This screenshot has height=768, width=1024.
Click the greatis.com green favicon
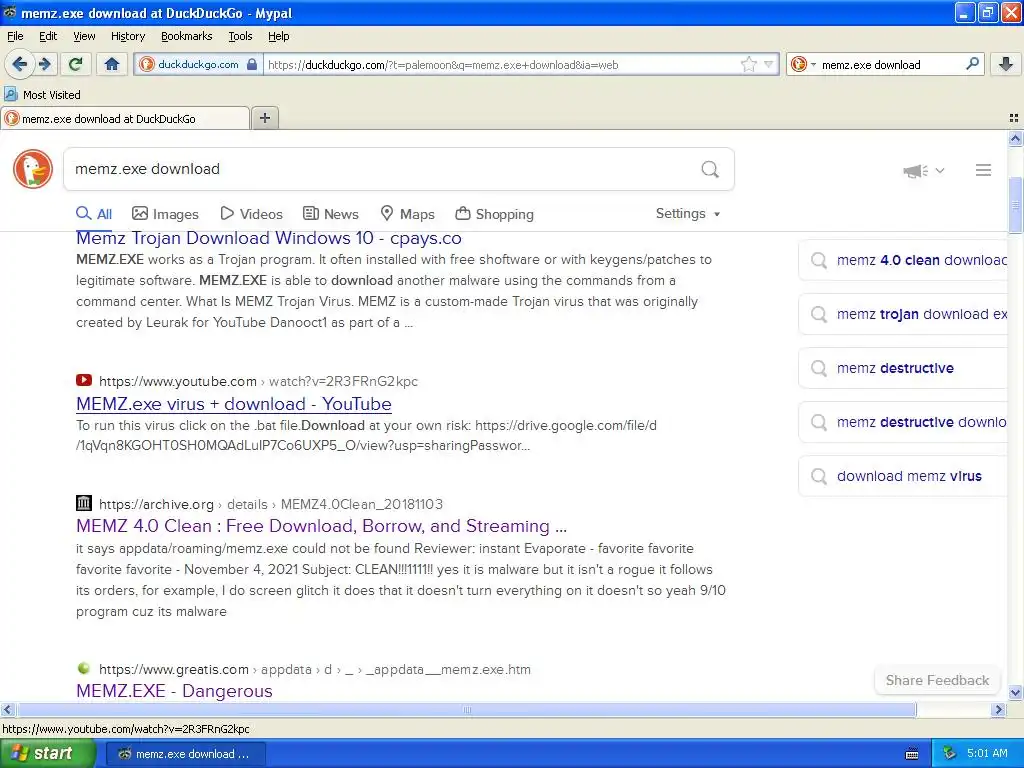(x=84, y=668)
